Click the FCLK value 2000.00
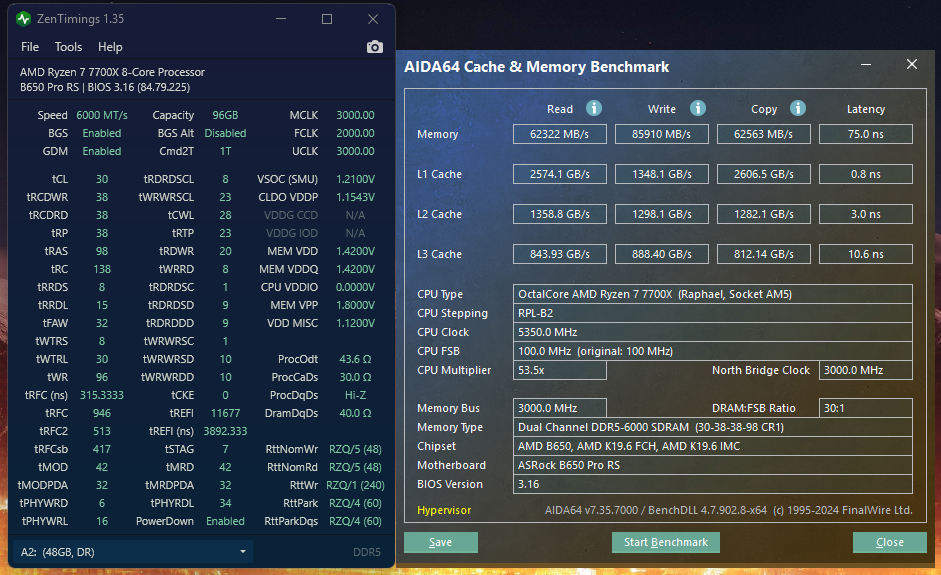The image size is (941, 575). (355, 133)
